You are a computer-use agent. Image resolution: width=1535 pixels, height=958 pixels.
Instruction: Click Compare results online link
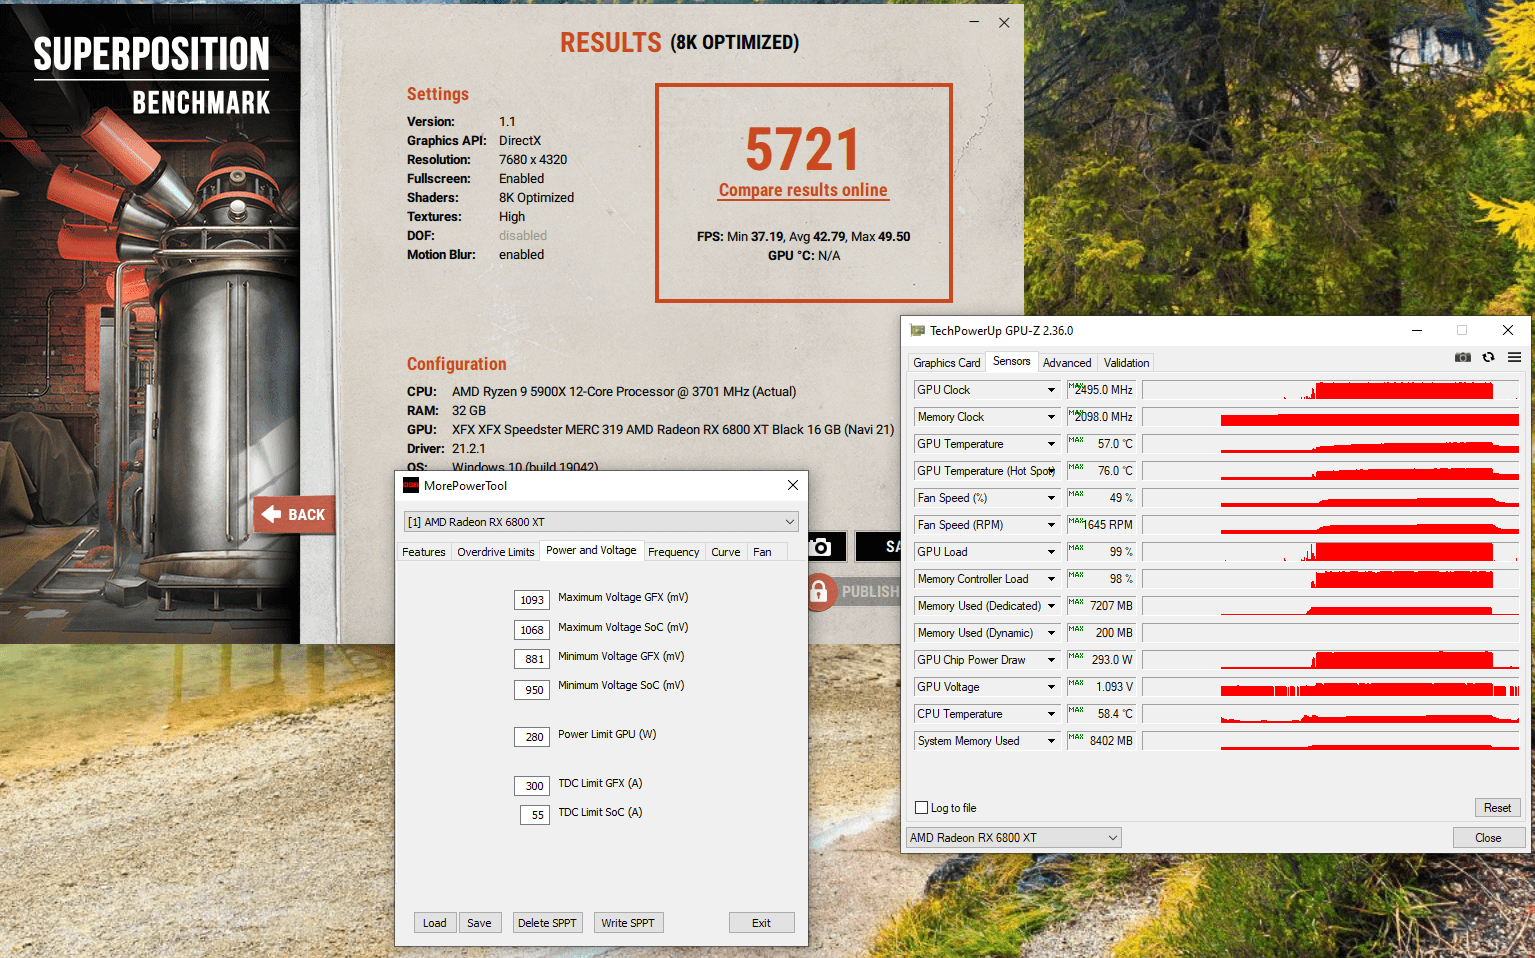(x=803, y=190)
